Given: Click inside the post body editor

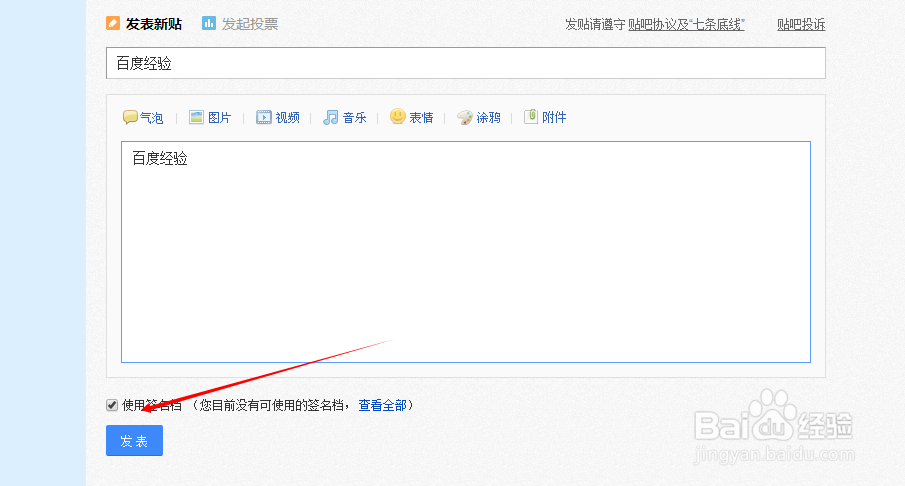Looking at the screenshot, I should coord(466,252).
